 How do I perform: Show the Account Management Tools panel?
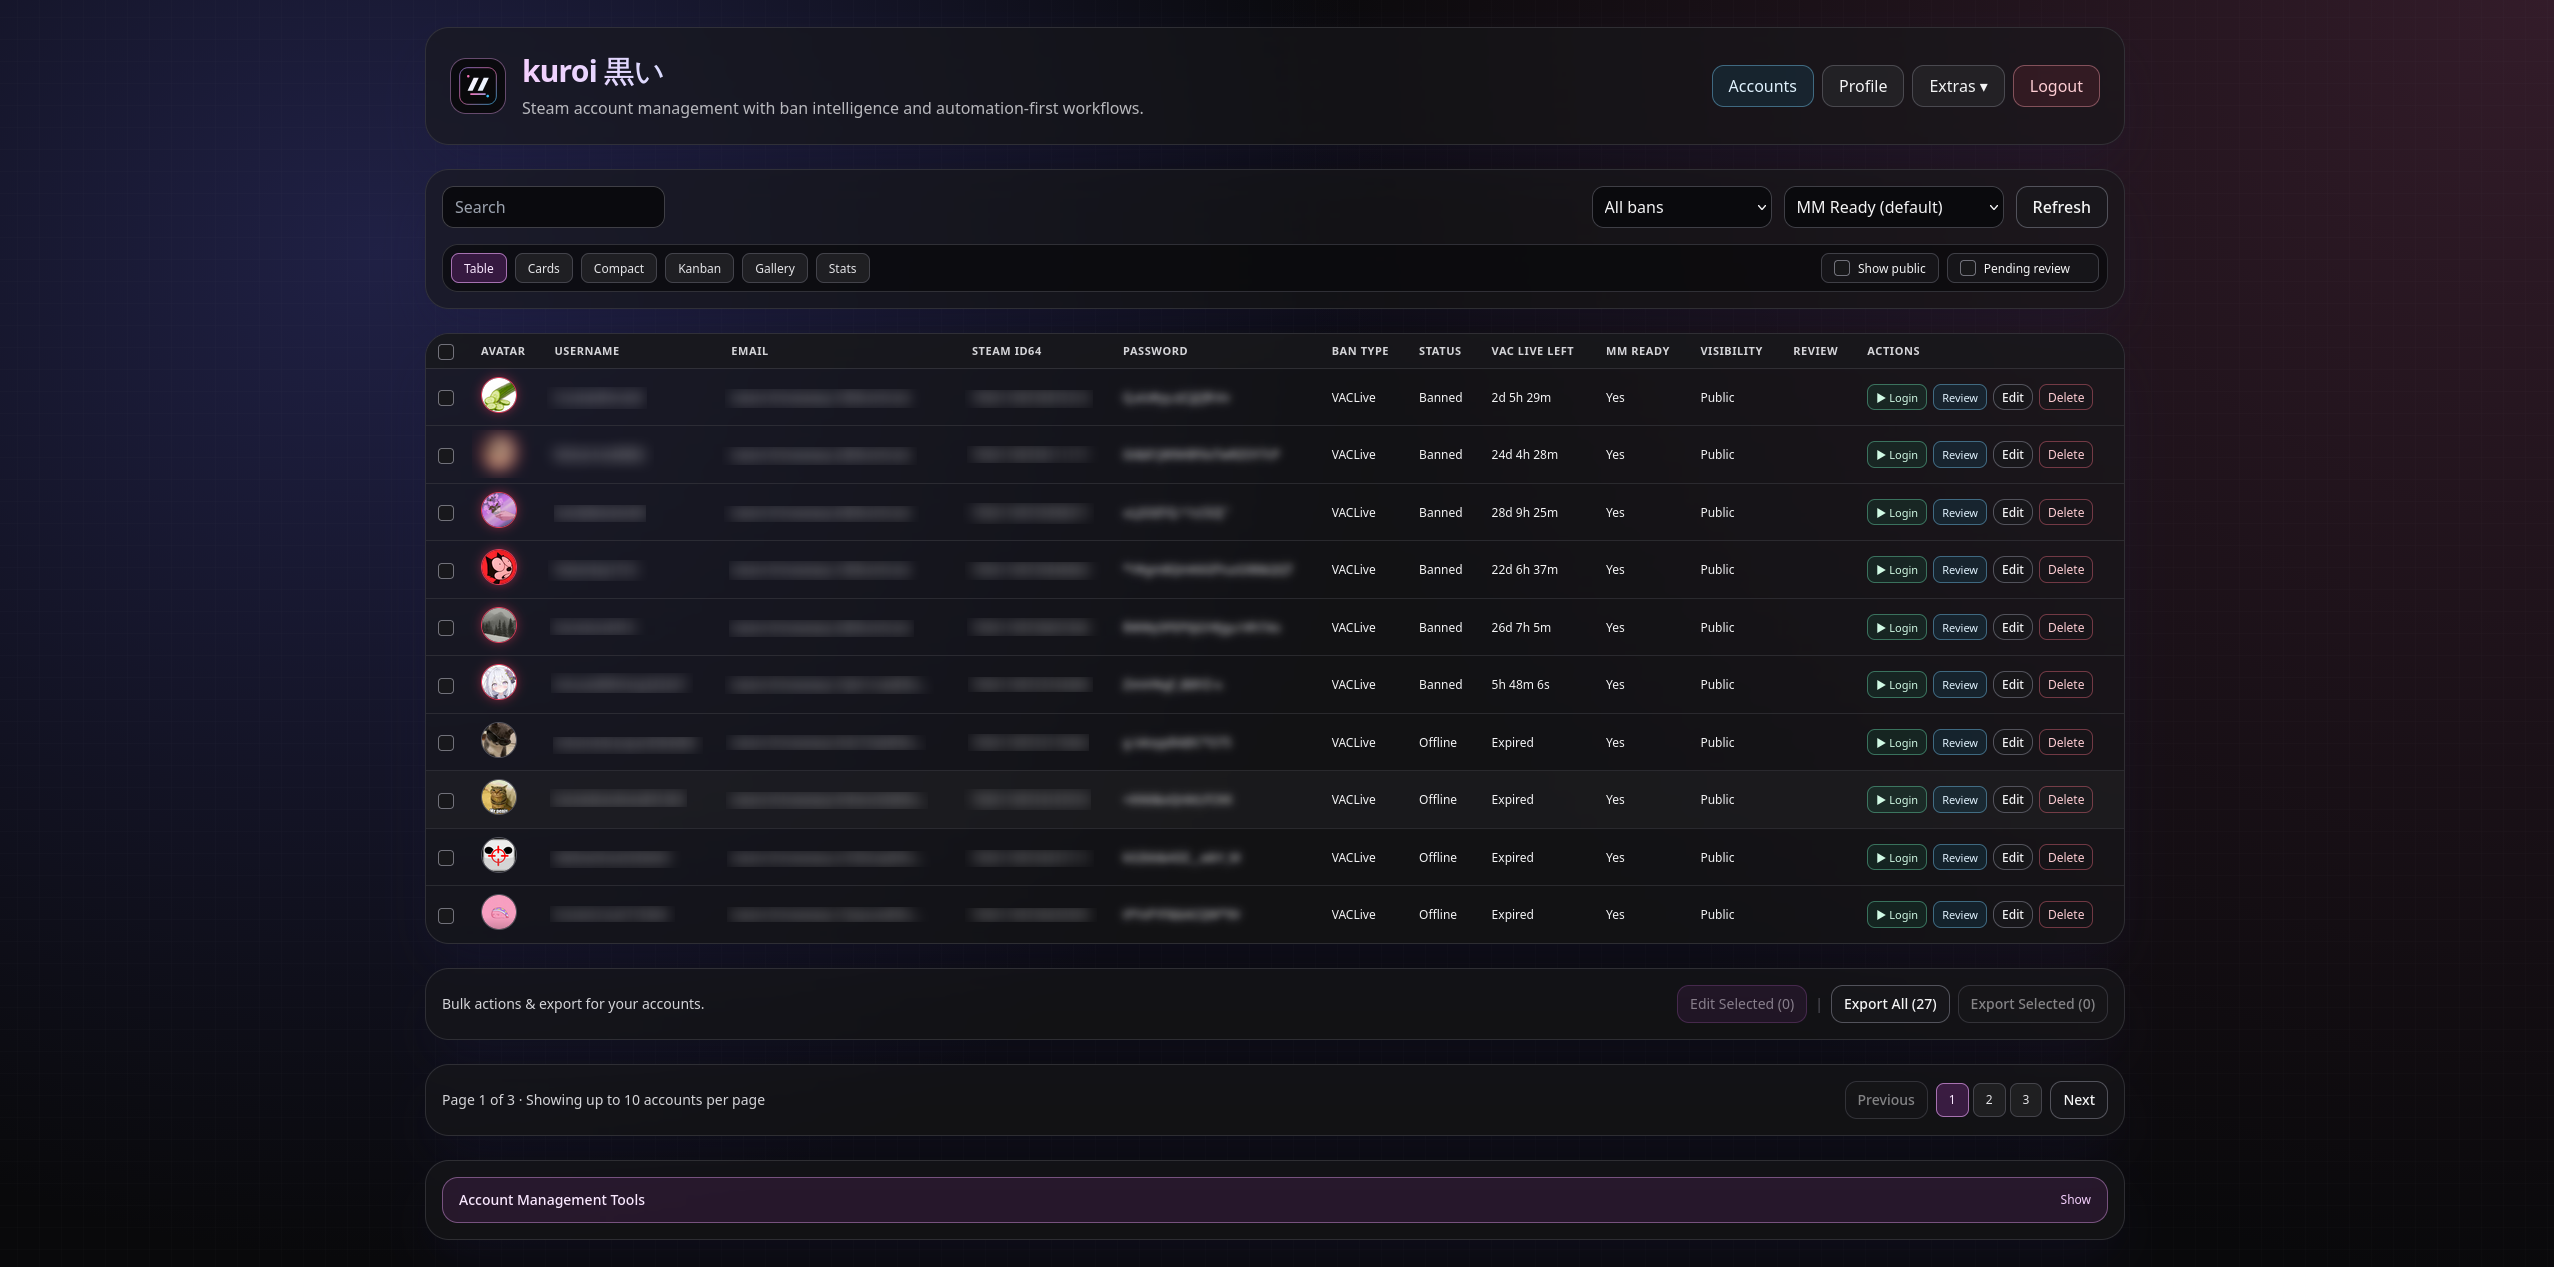[2074, 1200]
